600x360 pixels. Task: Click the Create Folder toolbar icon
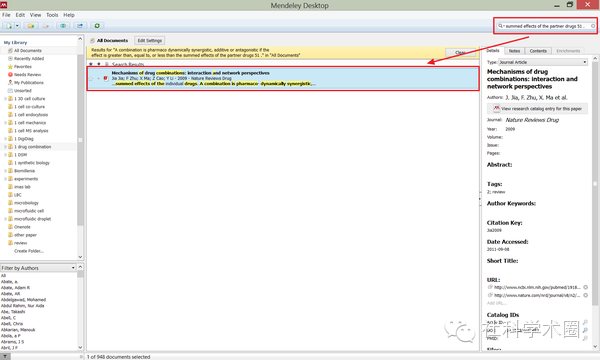[31, 26]
